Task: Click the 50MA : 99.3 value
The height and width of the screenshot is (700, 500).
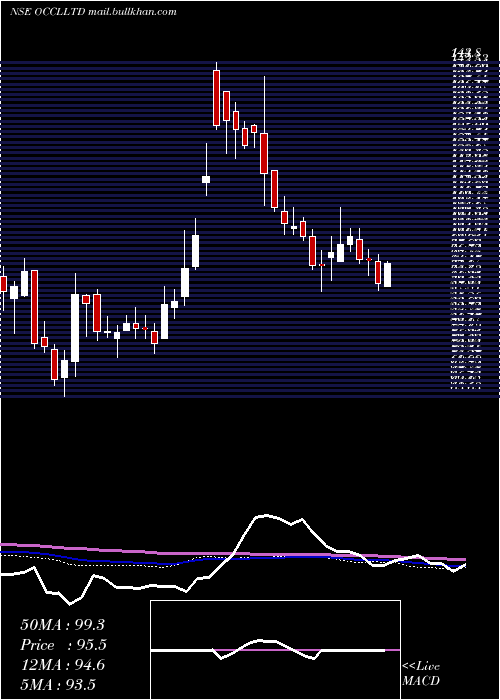Action: [x=62, y=625]
